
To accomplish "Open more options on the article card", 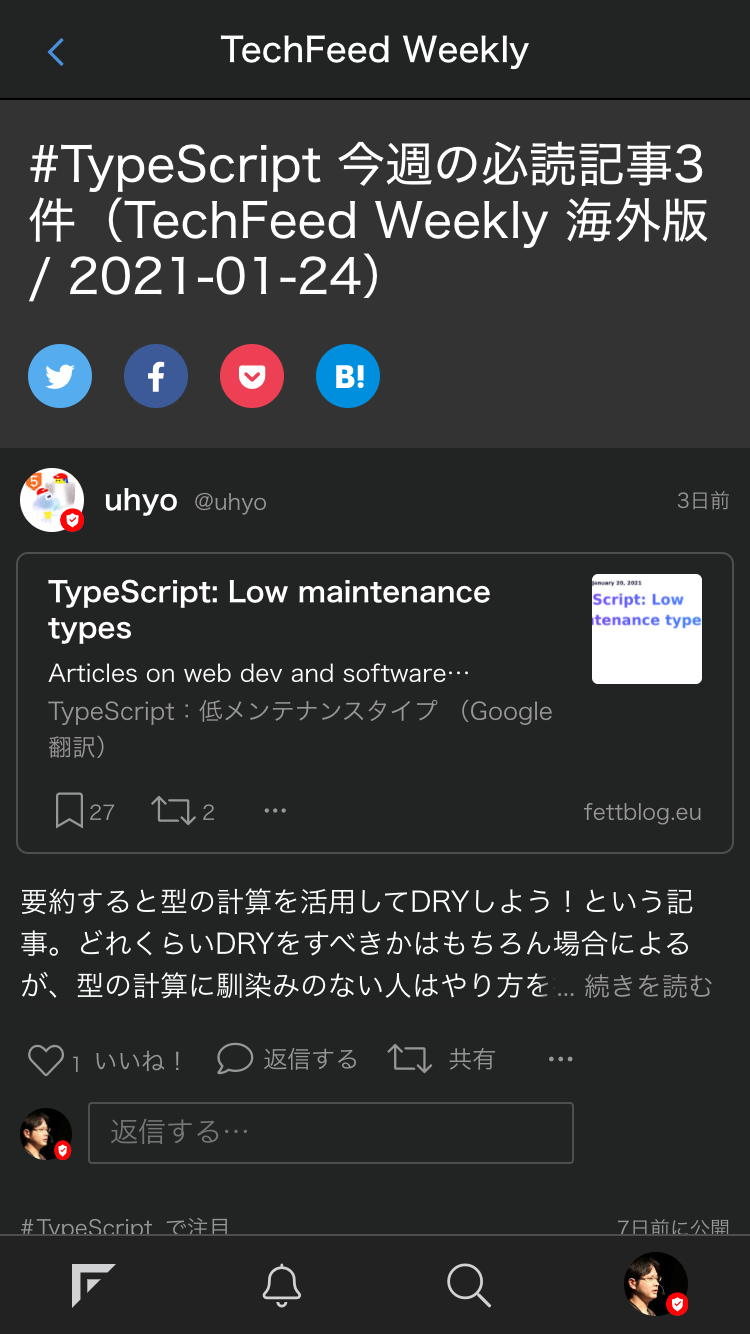I will pos(275,811).
